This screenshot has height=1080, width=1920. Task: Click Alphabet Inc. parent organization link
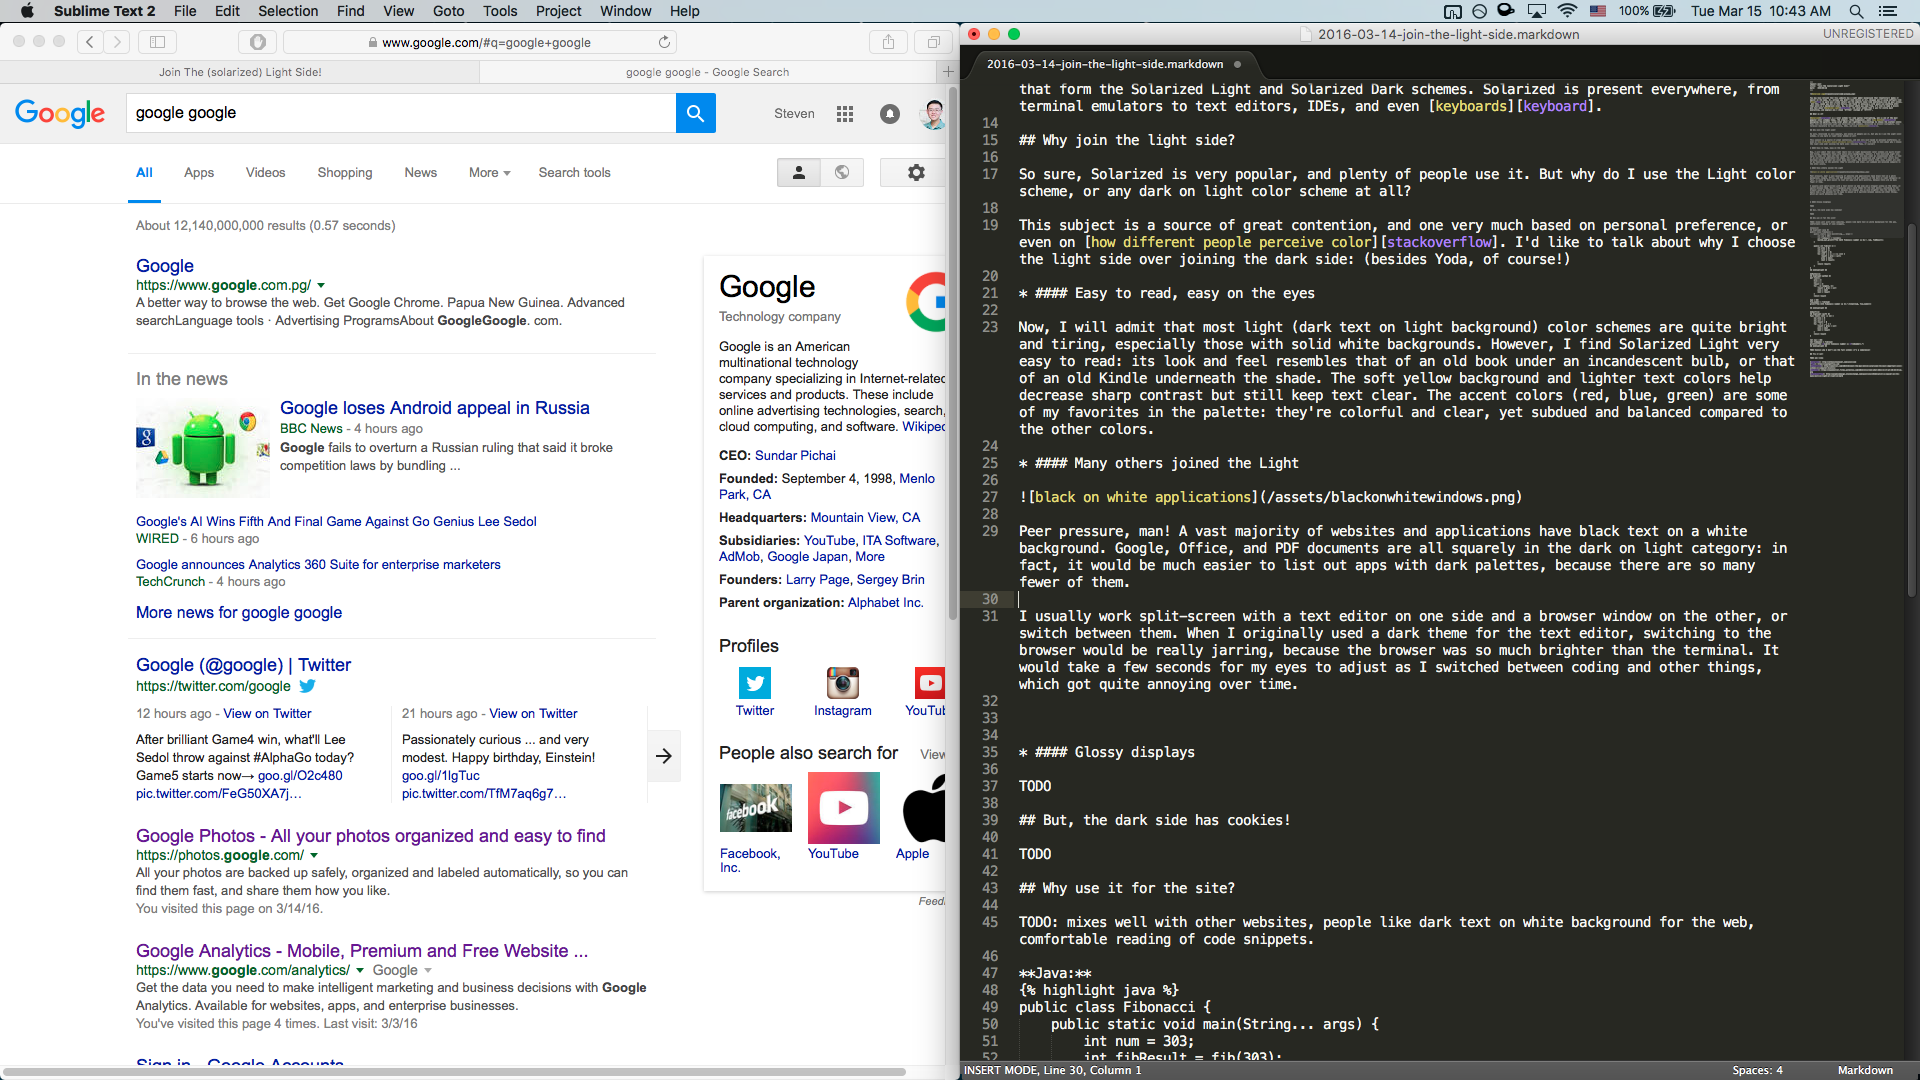[885, 603]
